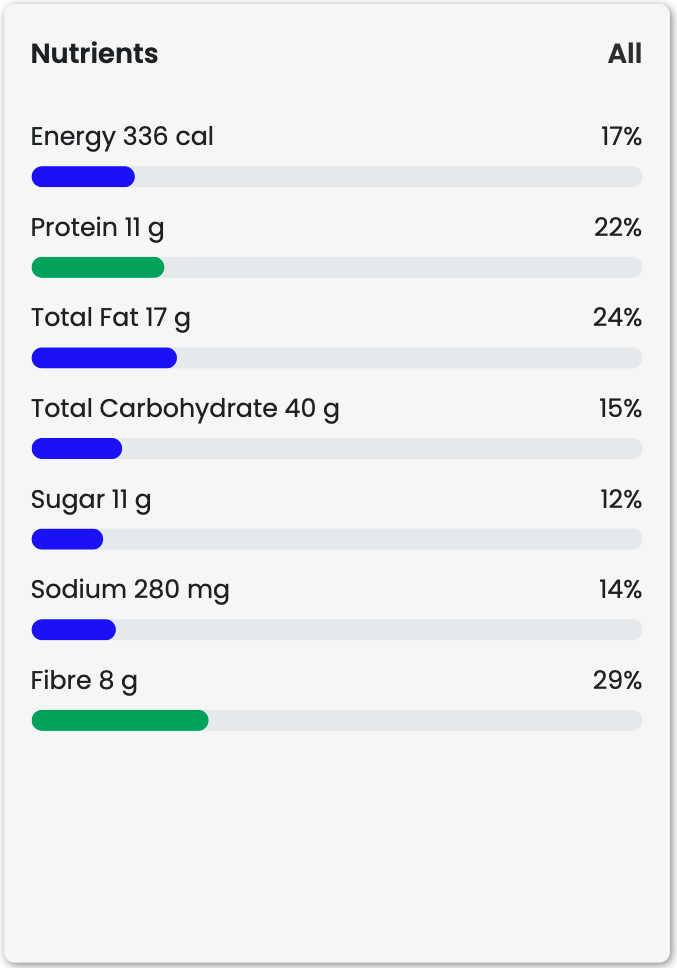Click the green Fibre progress bar
This screenshot has width=677, height=968.
tap(120, 721)
